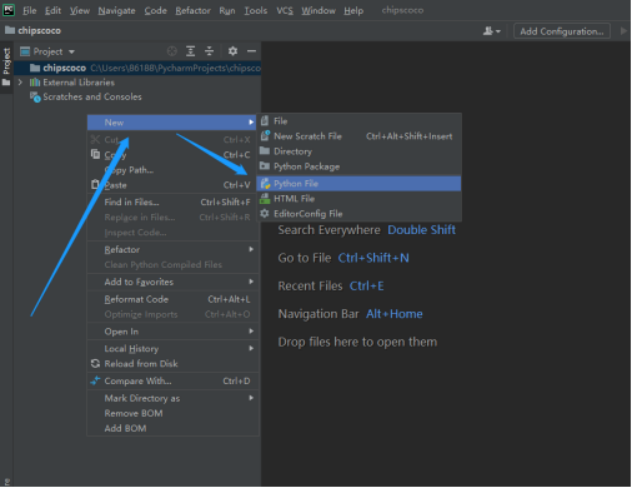This screenshot has width=633, height=488.
Task: Click the Add Configuration button
Action: (x=562, y=31)
